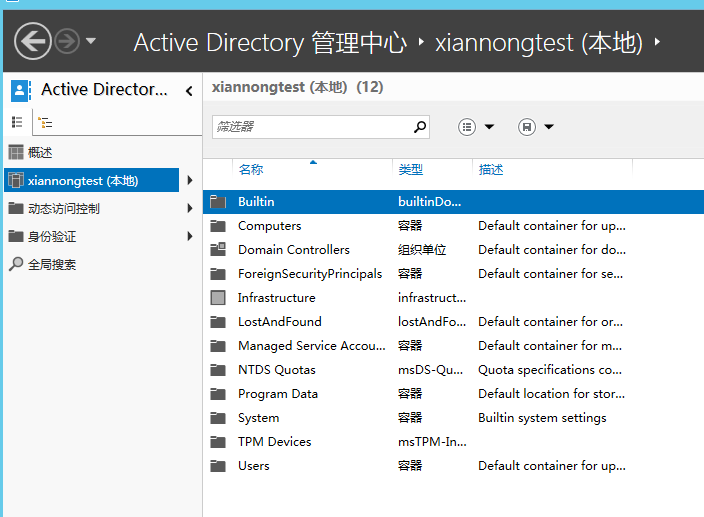Collapse the Active Directory navigation pane
The height and width of the screenshot is (517, 704).
[x=189, y=91]
